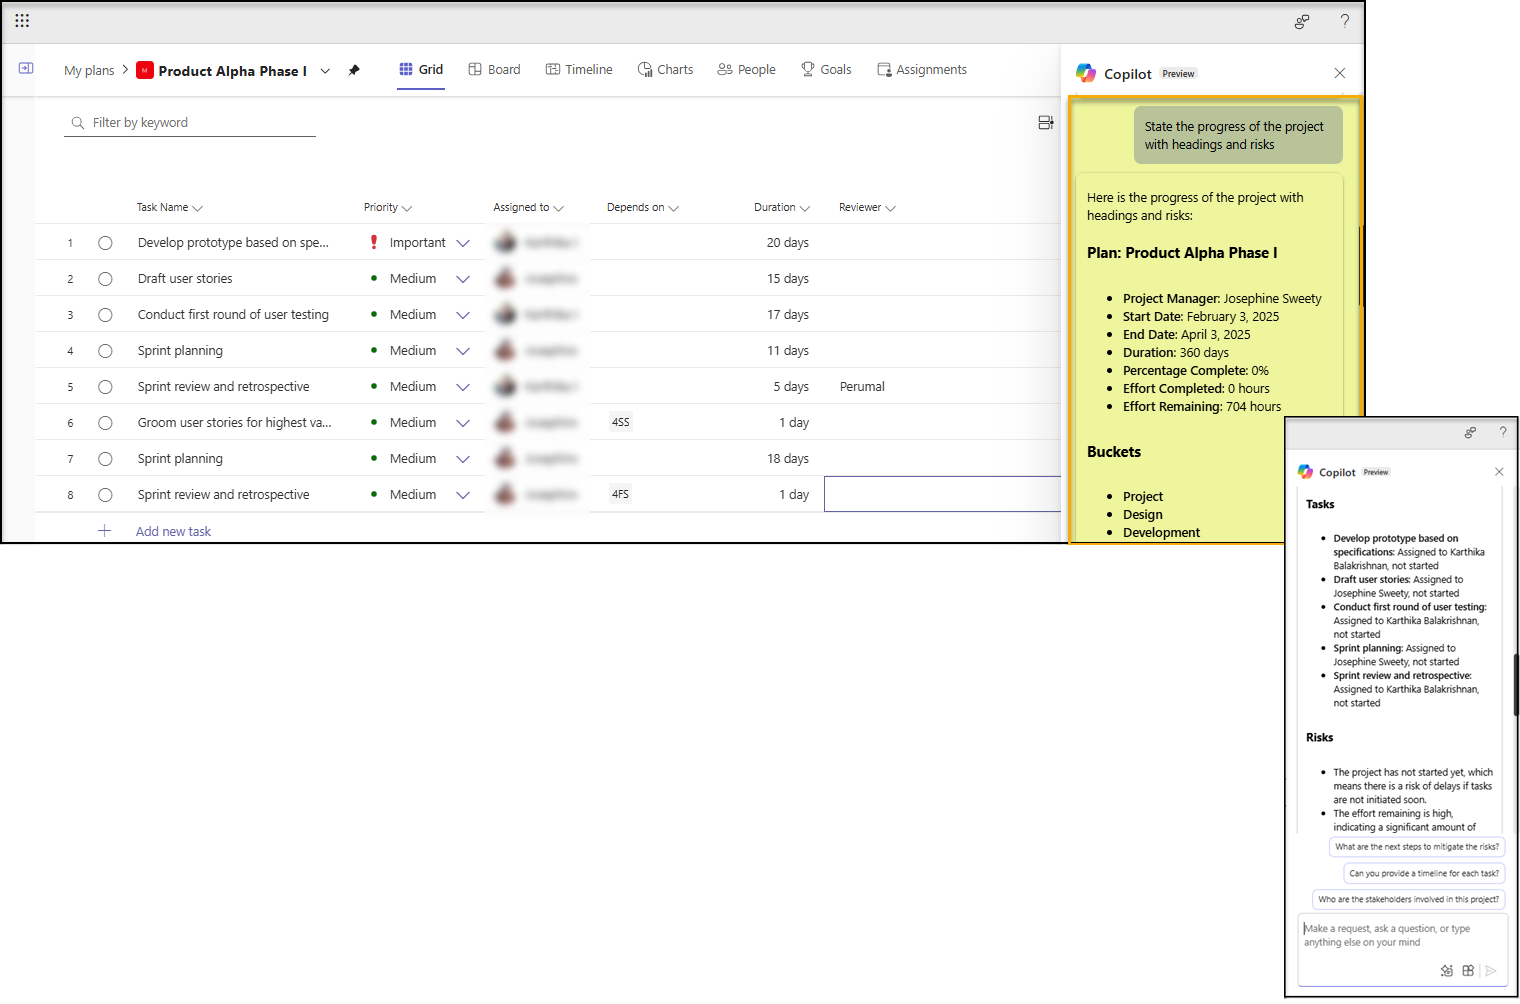Viewport: 1520px width, 1004px height.
Task: Click the column settings icon above the grid
Action: point(1045,122)
